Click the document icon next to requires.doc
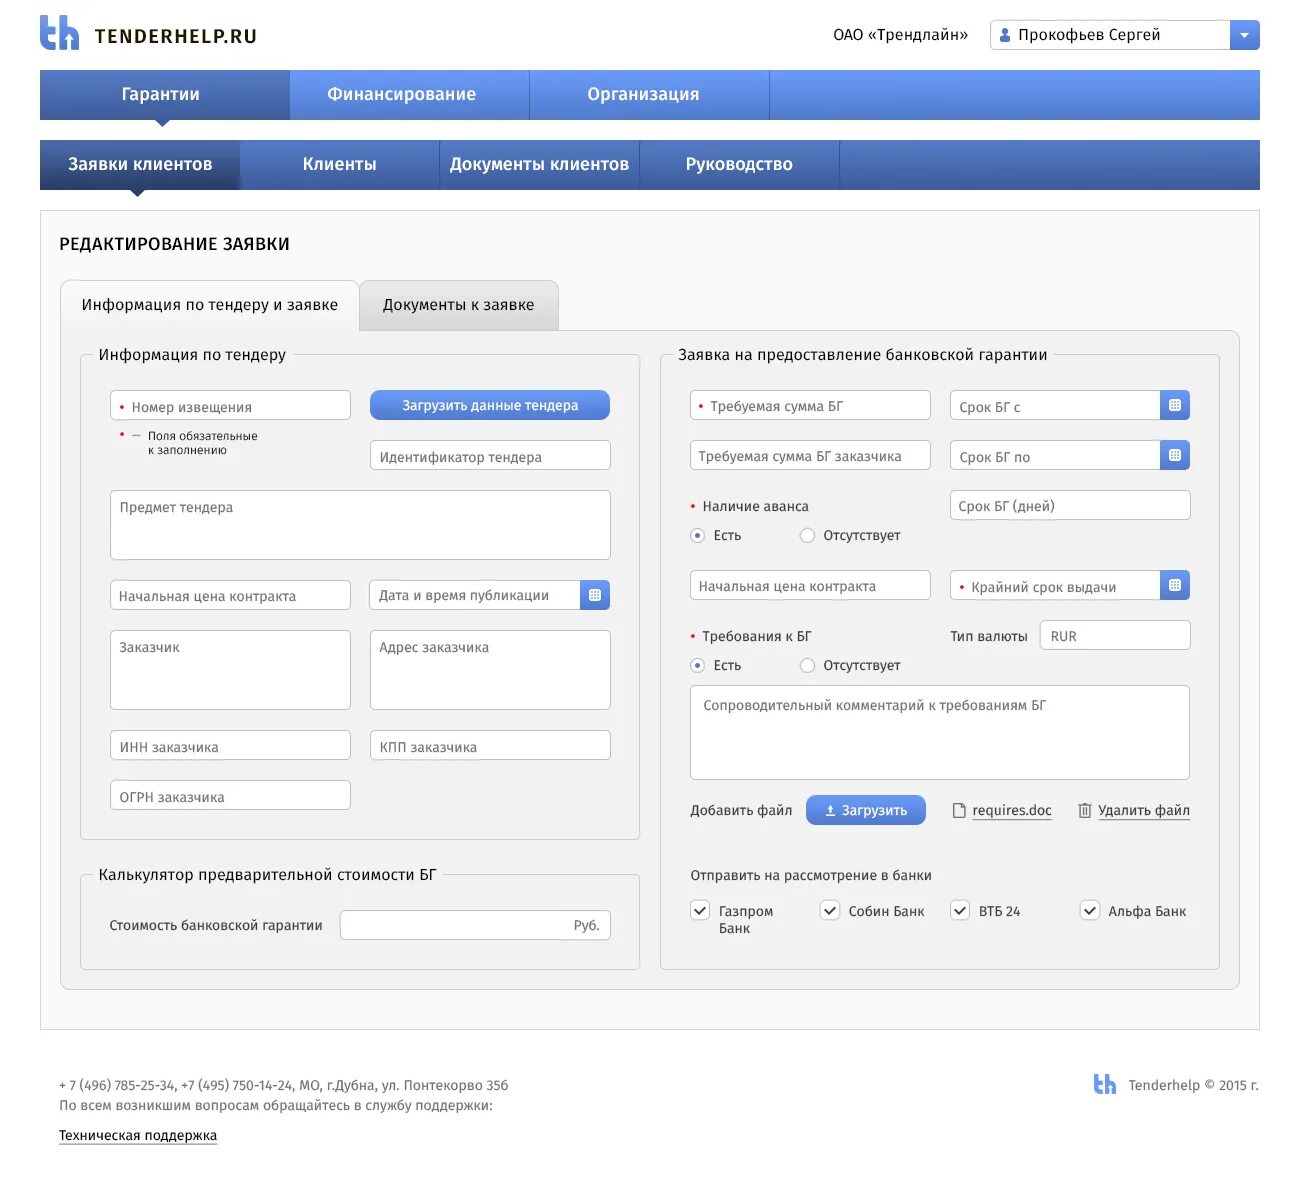Viewport: 1300px width, 1200px height. 959,810
